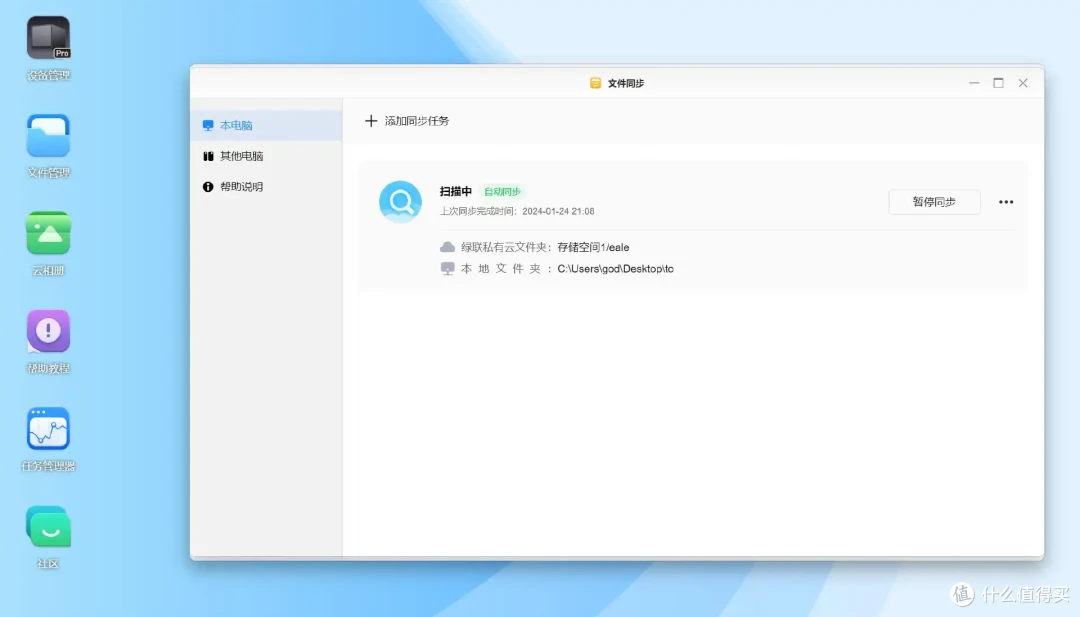Open the 文件管理 folder icon
Viewport: 1080px width, 617px height.
click(x=48, y=136)
